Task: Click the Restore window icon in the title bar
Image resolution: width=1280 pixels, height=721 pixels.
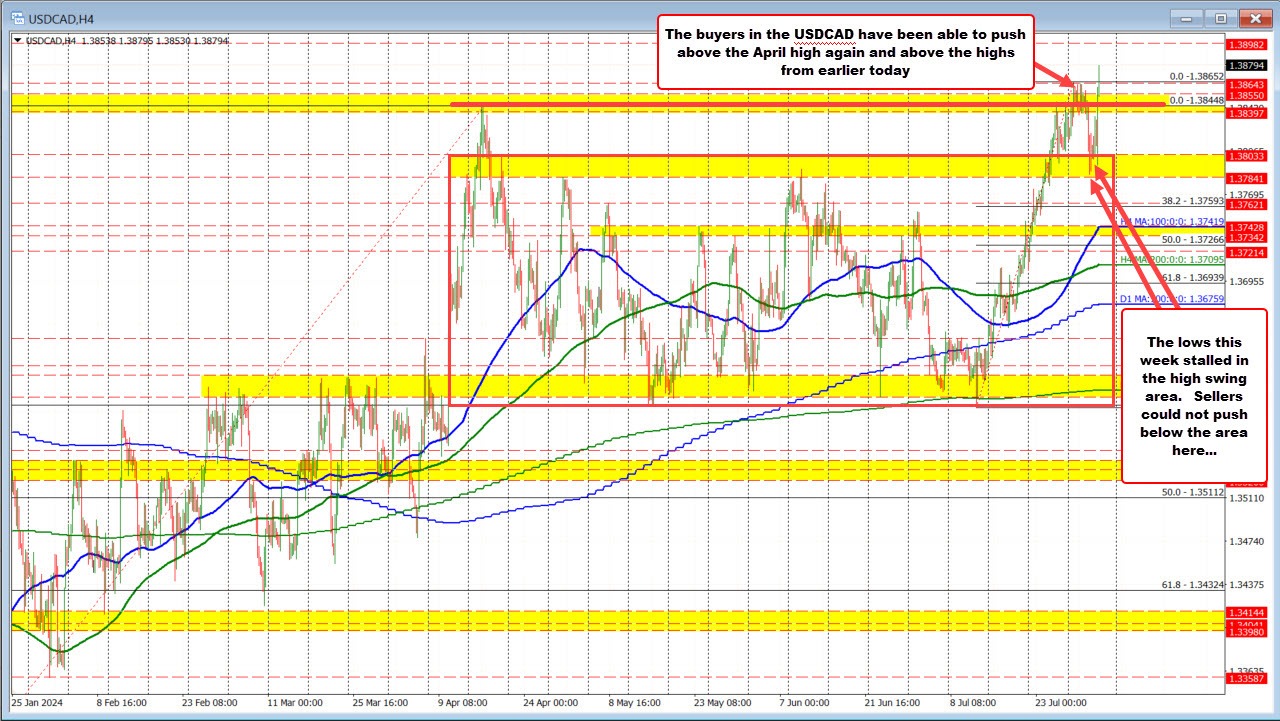Action: click(1220, 17)
